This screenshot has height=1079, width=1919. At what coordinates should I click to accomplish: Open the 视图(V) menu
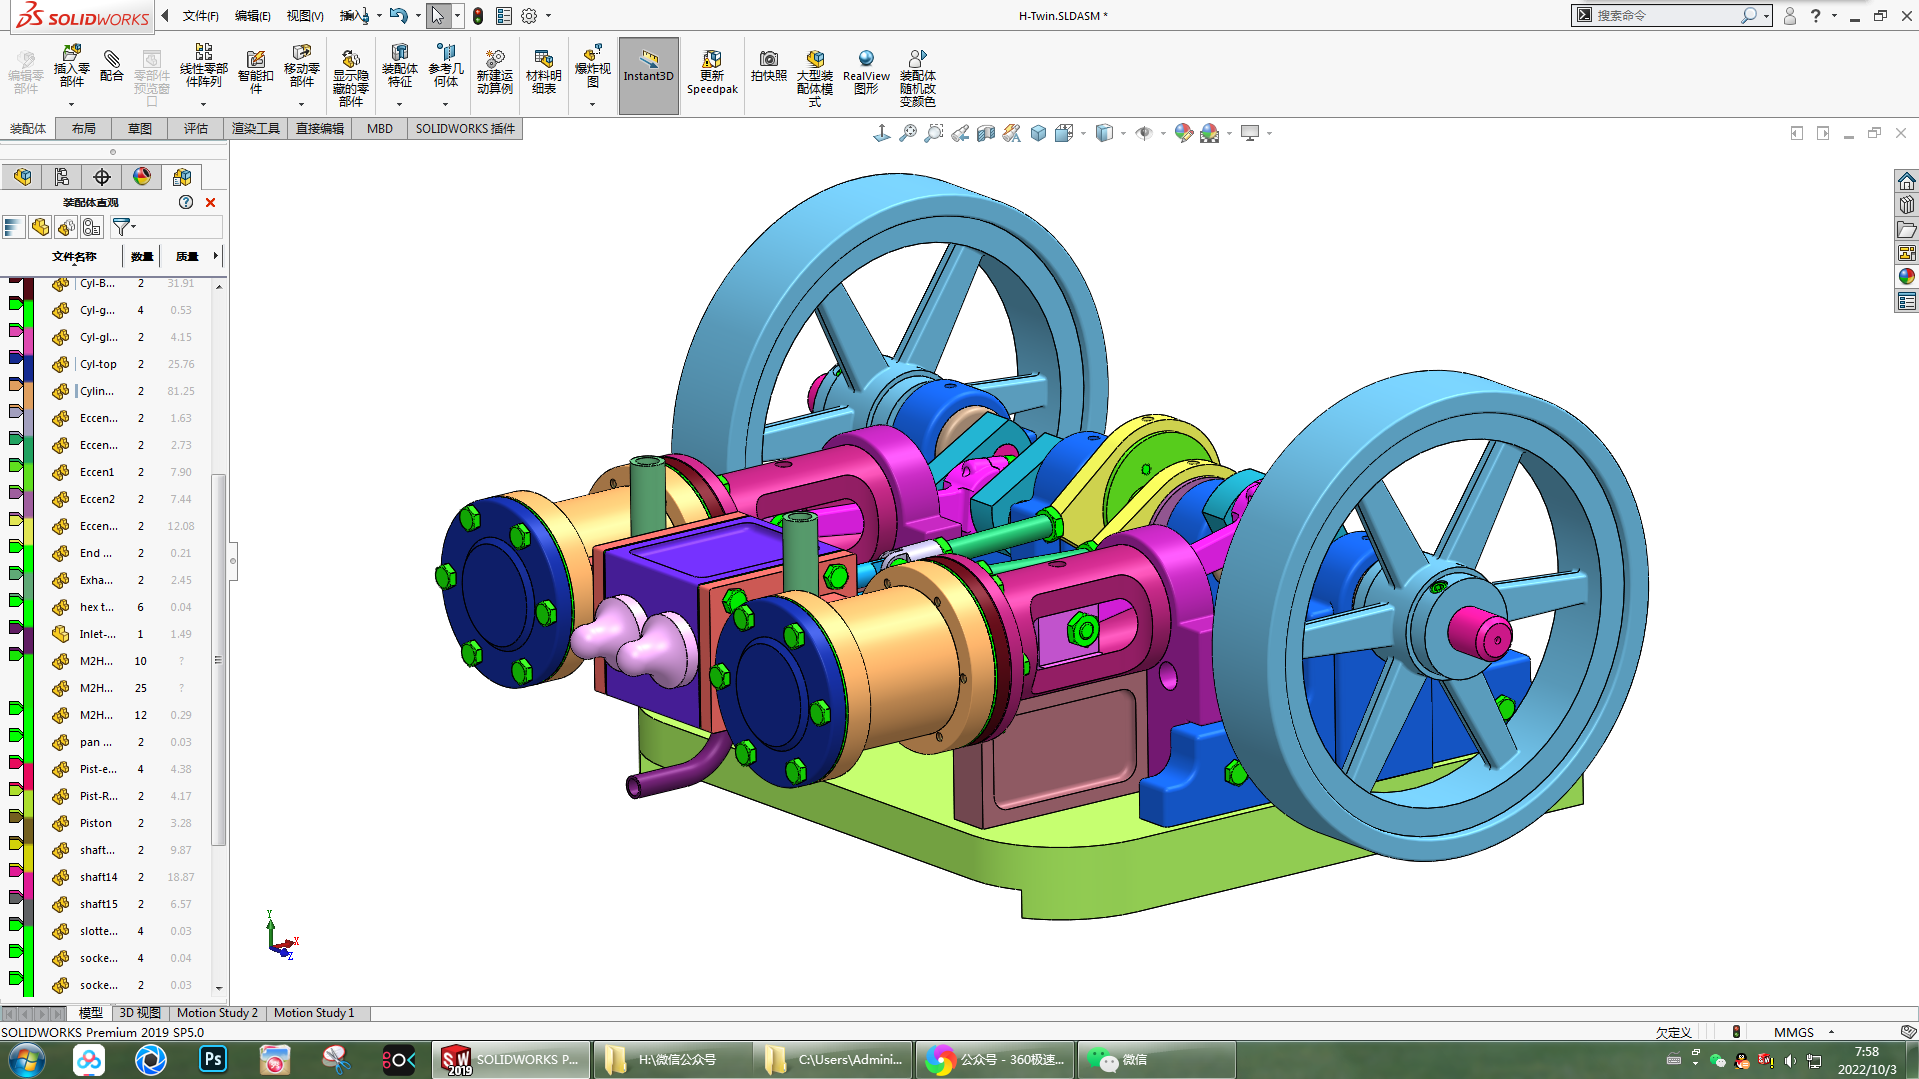pyautogui.click(x=304, y=16)
